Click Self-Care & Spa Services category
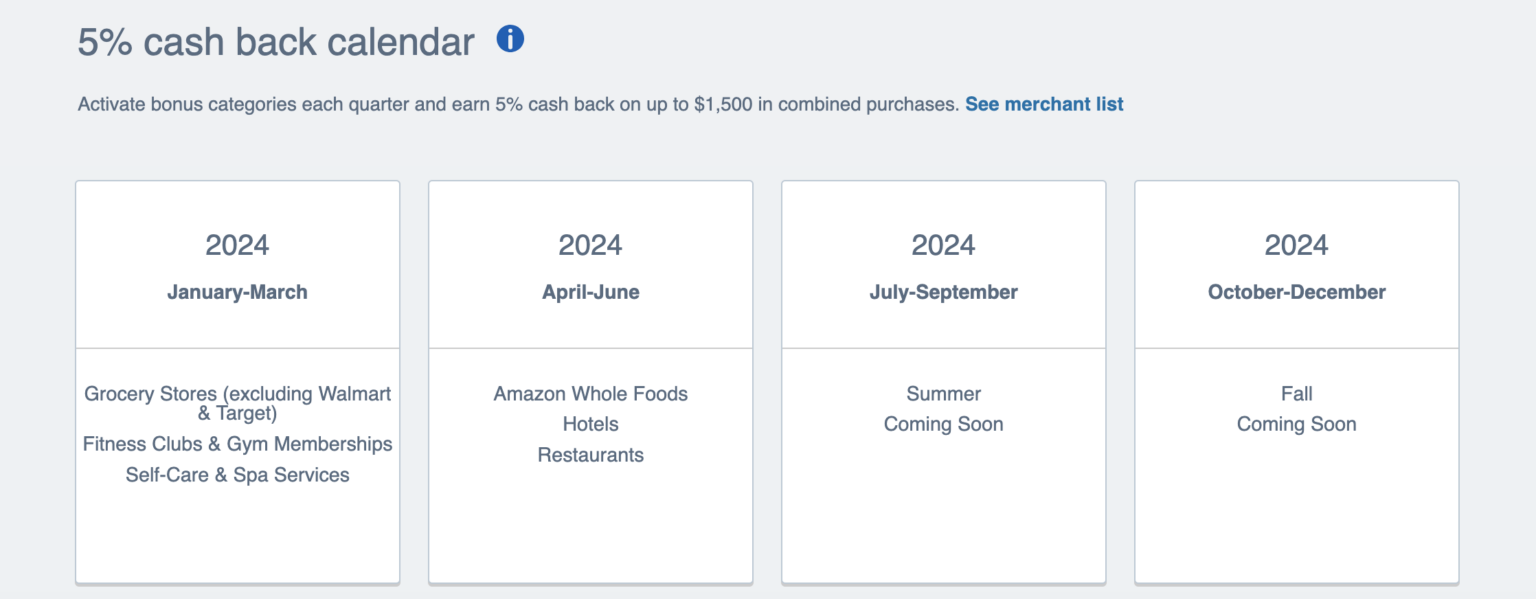Image resolution: width=1536 pixels, height=599 pixels. coord(237,475)
